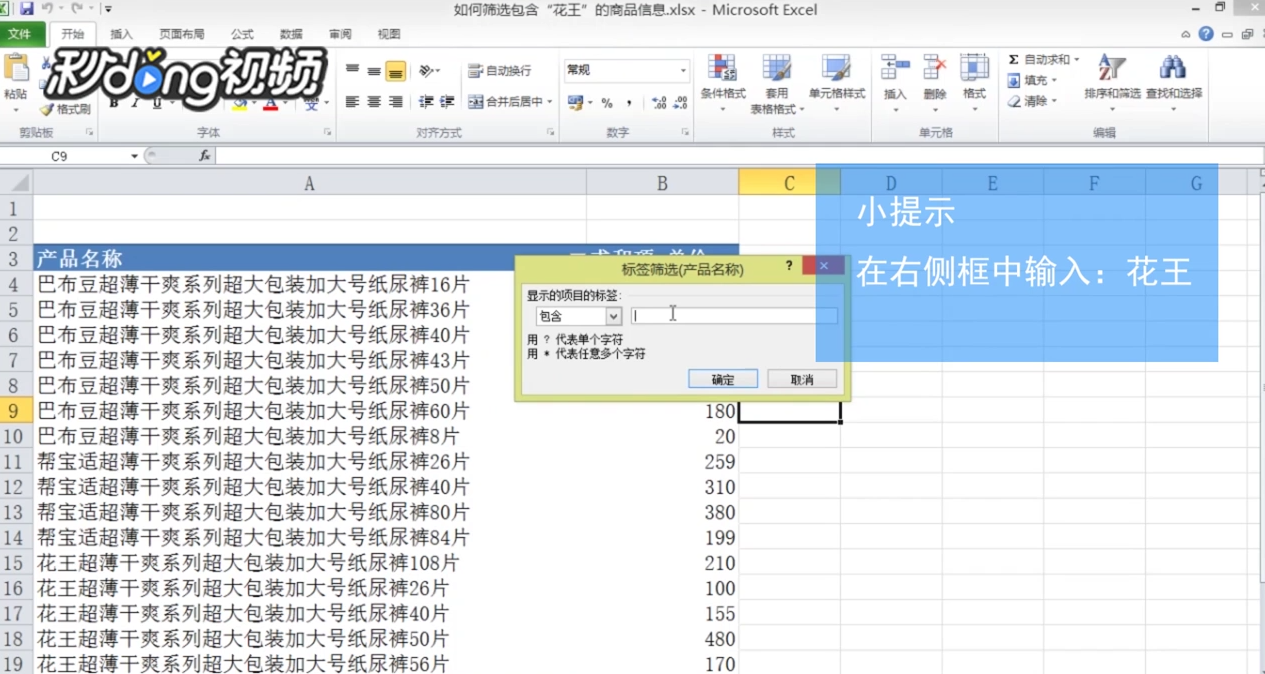
Task: Click the yellow fill color icon
Action: 239,103
